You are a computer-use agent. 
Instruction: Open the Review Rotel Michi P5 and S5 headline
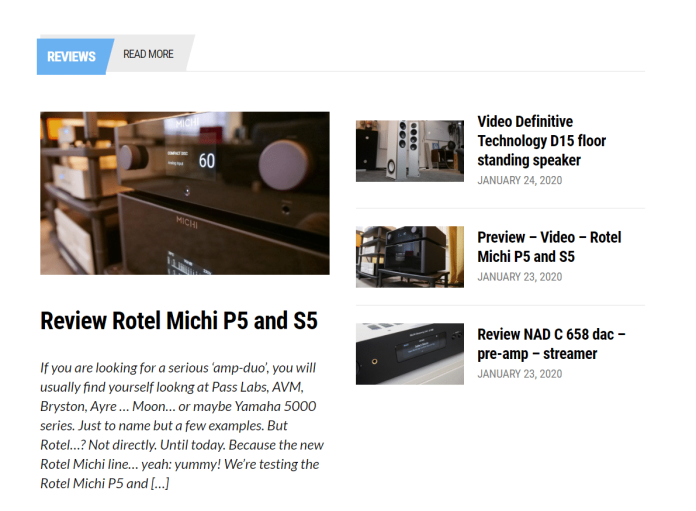(x=179, y=321)
